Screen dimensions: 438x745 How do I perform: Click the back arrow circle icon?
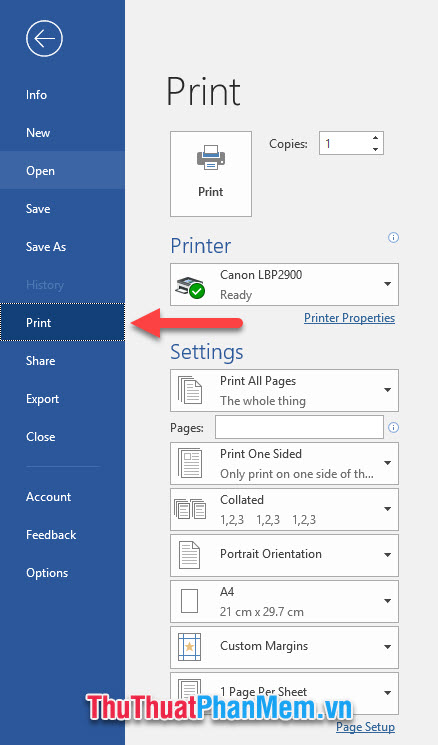point(44,38)
